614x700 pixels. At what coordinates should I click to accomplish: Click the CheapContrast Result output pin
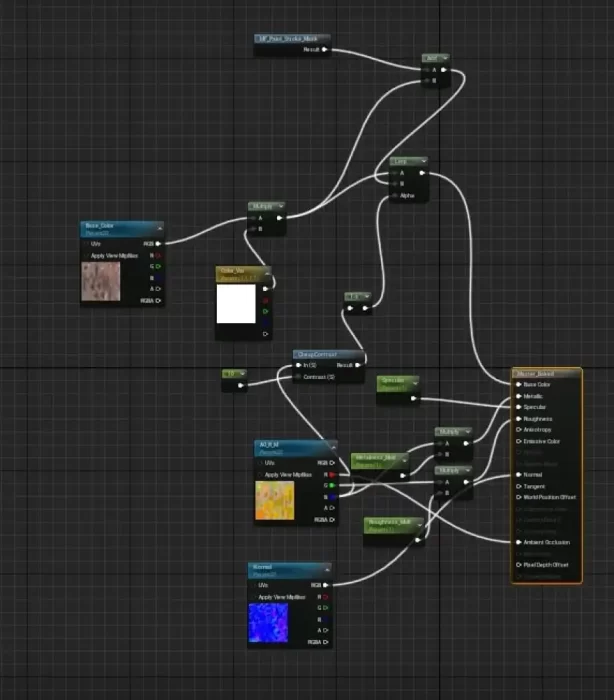[x=359, y=366]
